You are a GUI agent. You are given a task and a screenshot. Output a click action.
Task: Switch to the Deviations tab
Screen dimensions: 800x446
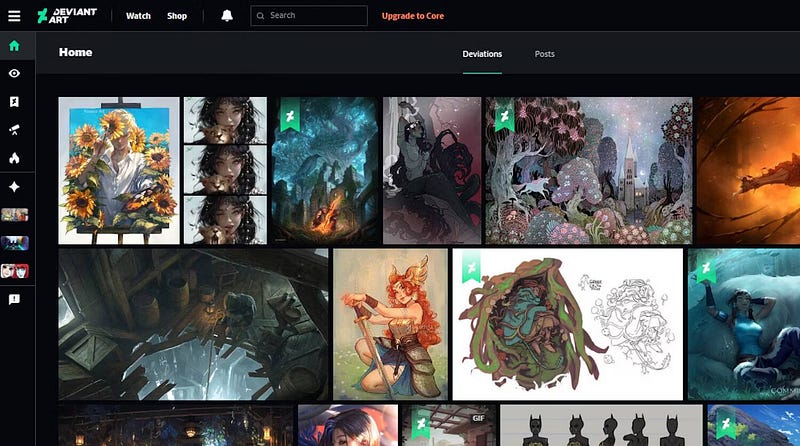point(482,54)
